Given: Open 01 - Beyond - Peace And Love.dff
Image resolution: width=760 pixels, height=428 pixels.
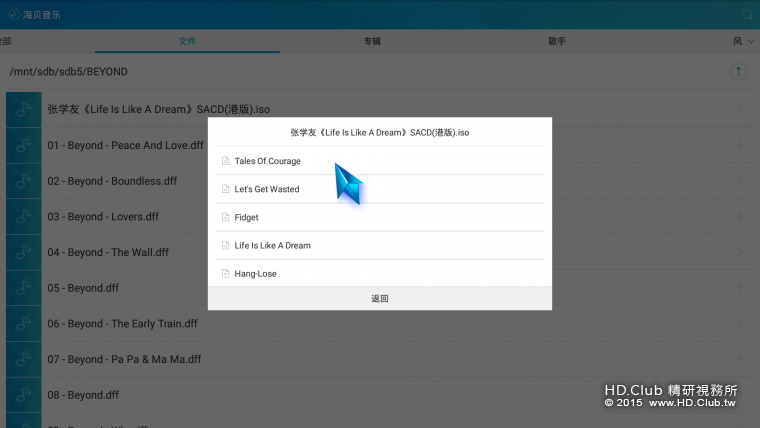Looking at the screenshot, I should point(126,145).
